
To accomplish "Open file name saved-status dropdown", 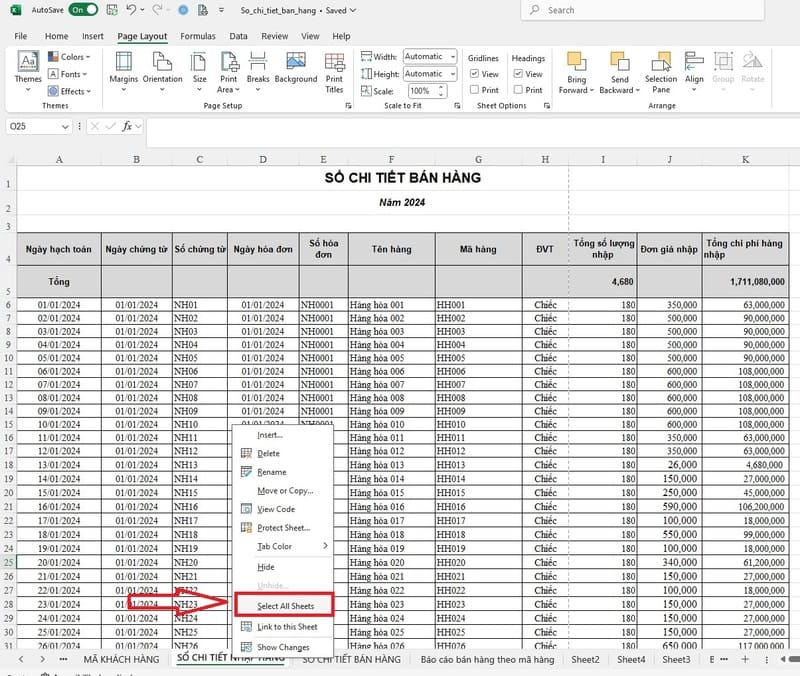I will (353, 10).
